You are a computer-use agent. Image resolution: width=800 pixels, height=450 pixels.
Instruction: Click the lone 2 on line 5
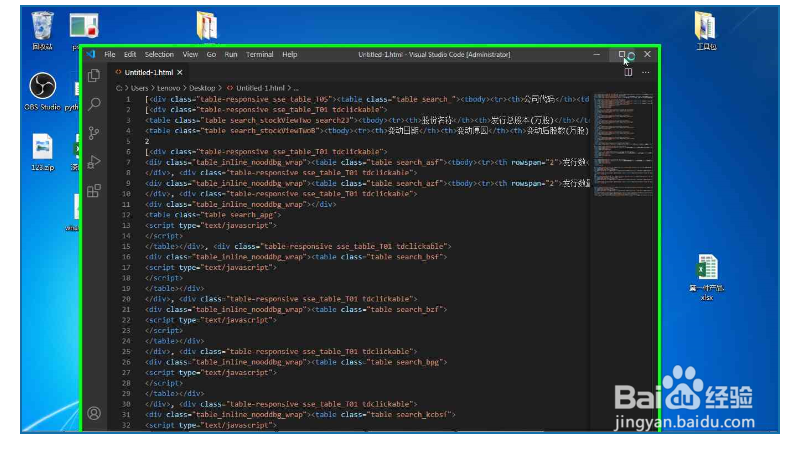(x=147, y=141)
